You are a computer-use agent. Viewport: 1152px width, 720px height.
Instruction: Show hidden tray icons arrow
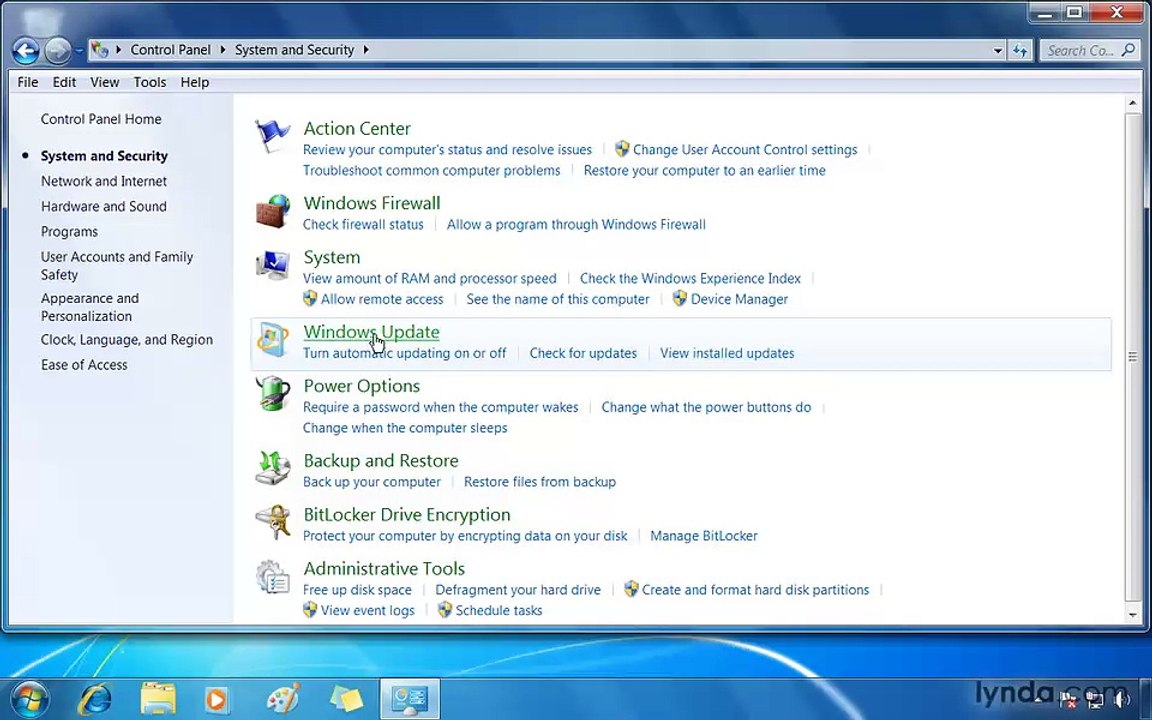[1038, 700]
